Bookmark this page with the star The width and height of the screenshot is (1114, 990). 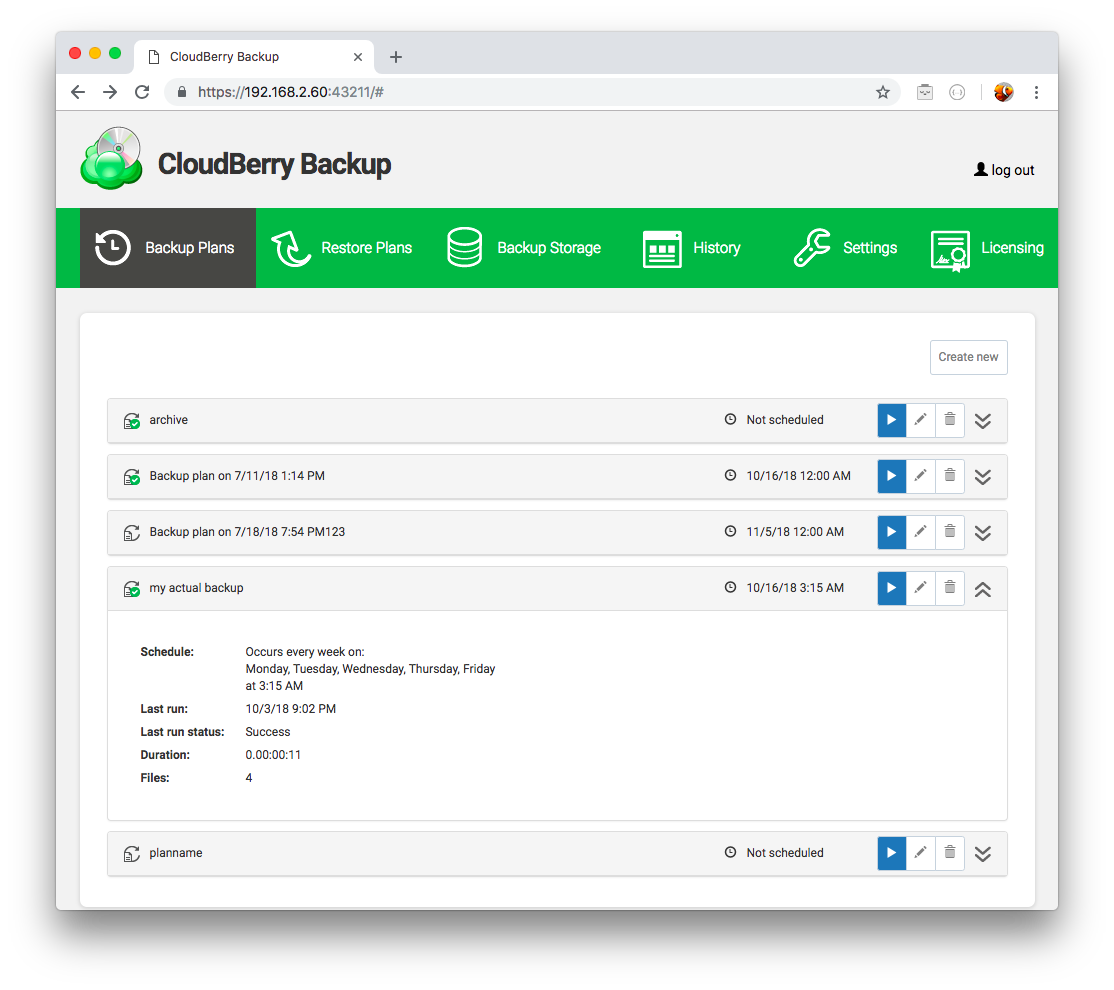click(x=883, y=92)
